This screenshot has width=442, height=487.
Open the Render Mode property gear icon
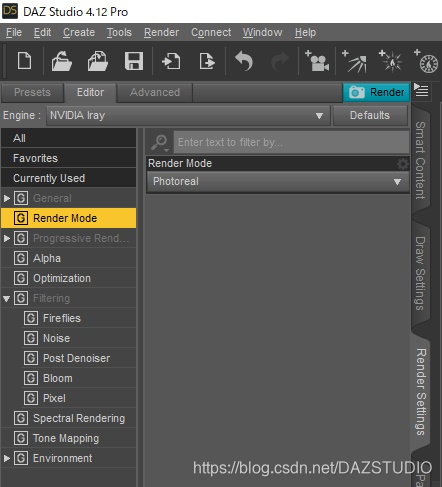403,164
